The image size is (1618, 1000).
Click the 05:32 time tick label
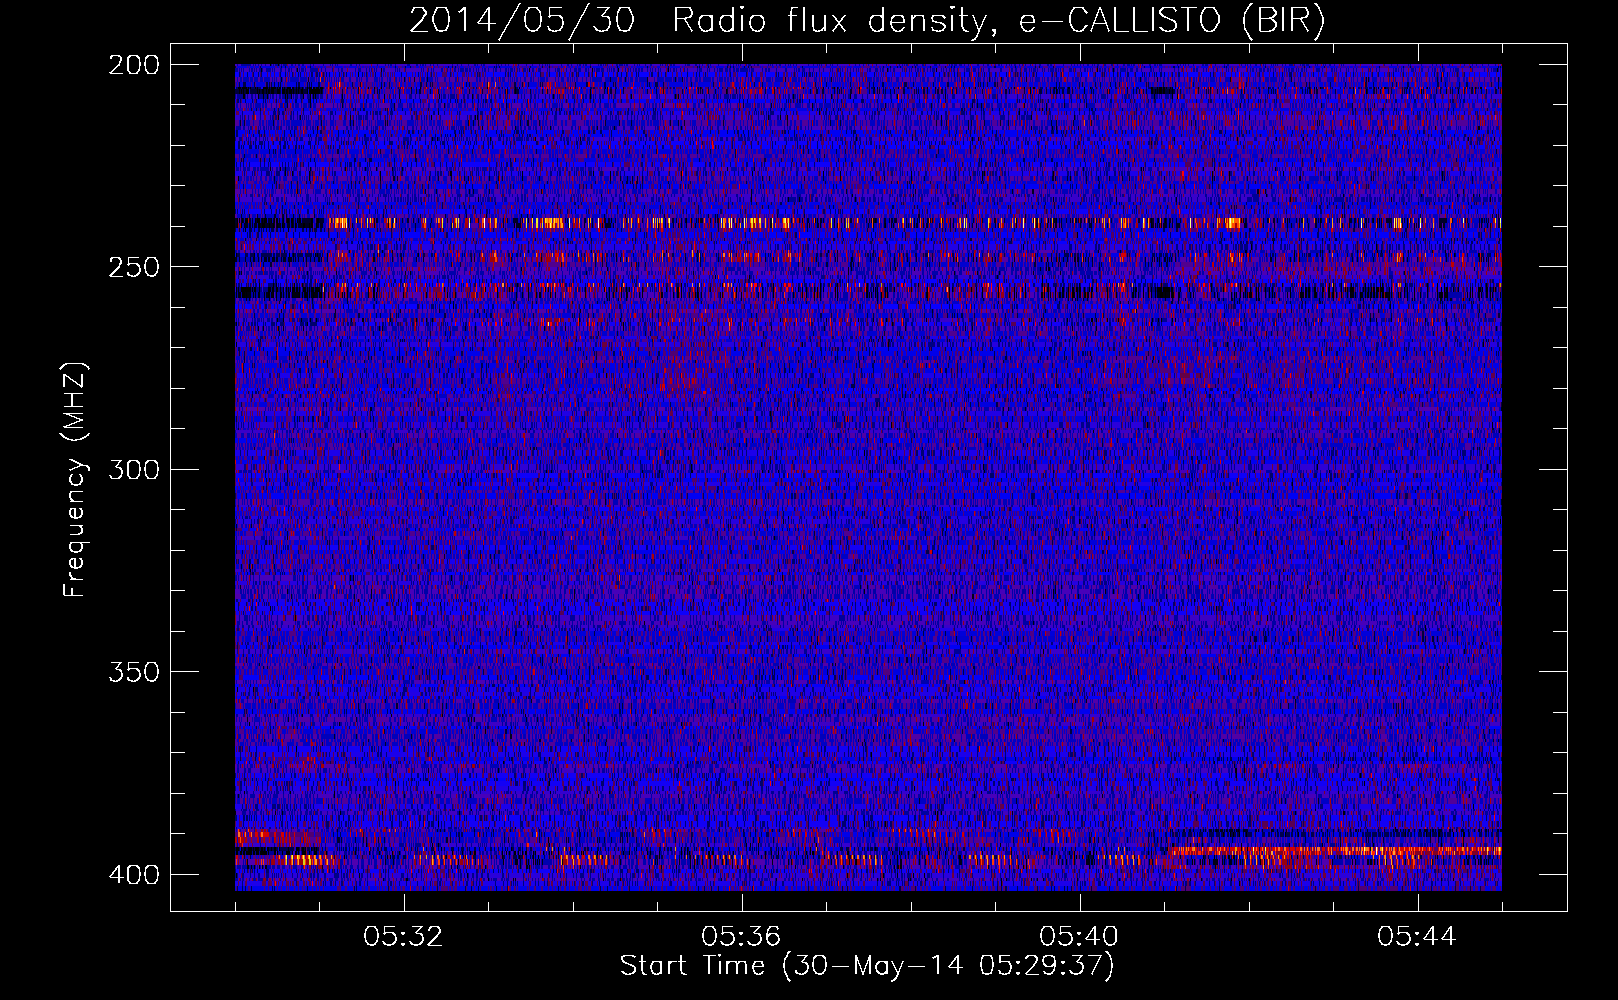click(x=403, y=937)
